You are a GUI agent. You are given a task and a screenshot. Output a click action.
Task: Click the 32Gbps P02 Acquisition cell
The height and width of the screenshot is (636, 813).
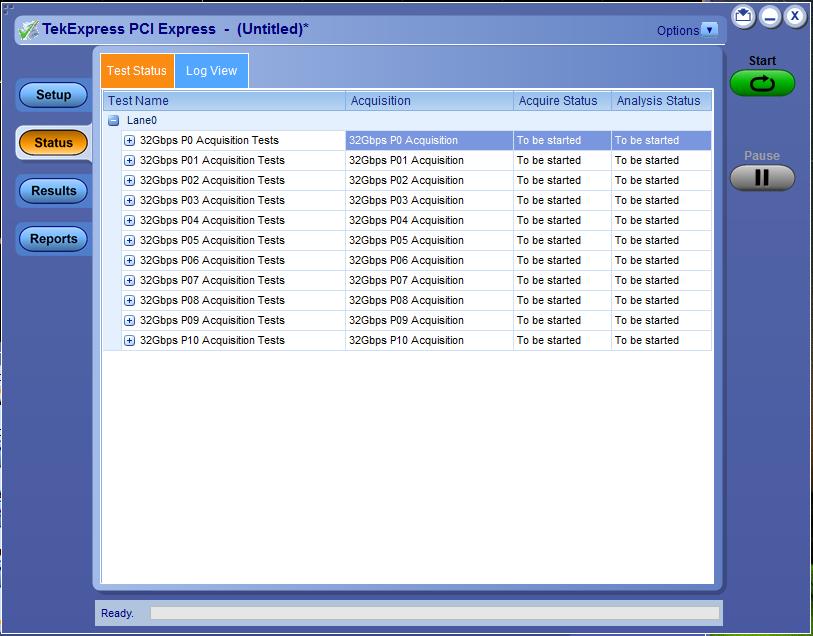(429, 180)
